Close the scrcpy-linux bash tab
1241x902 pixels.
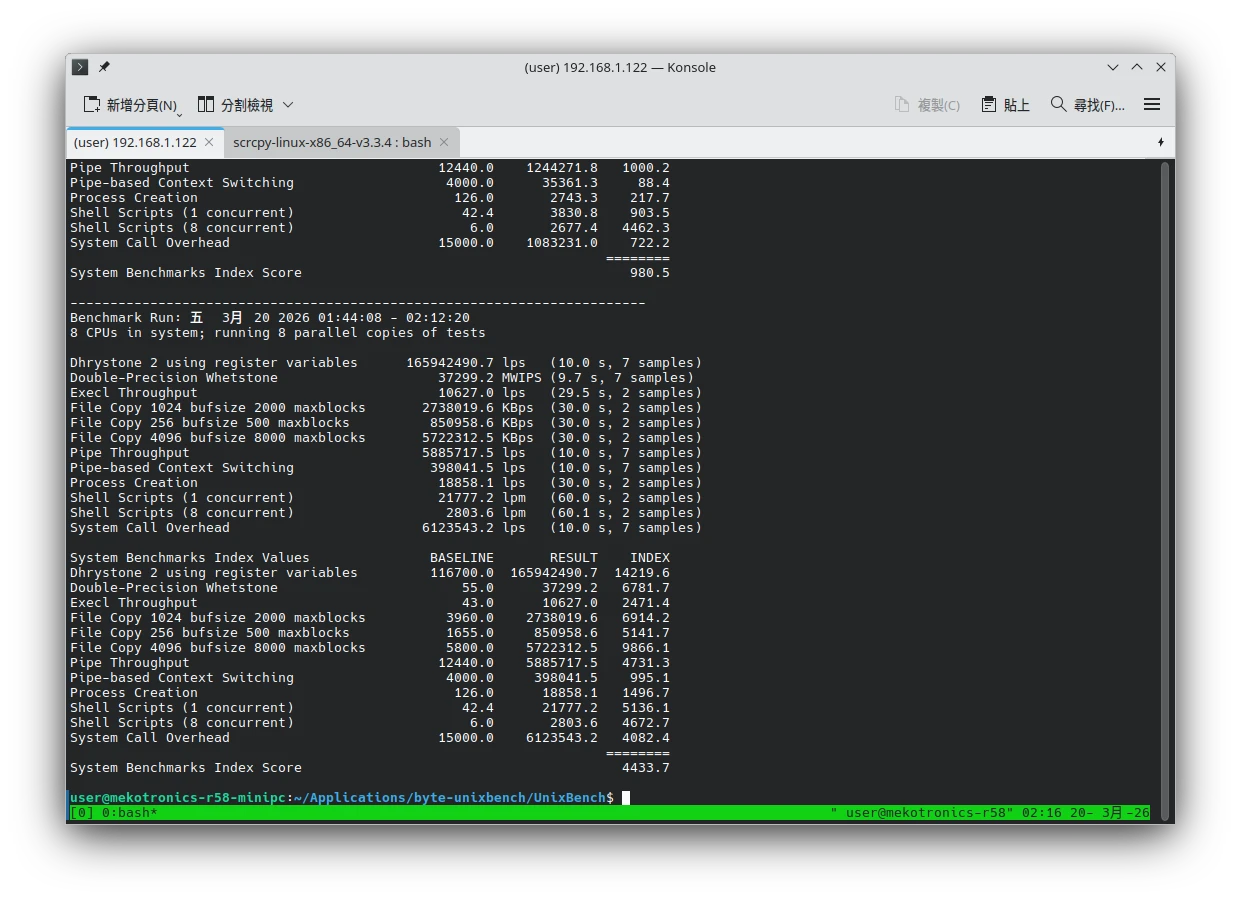pyautogui.click(x=443, y=142)
